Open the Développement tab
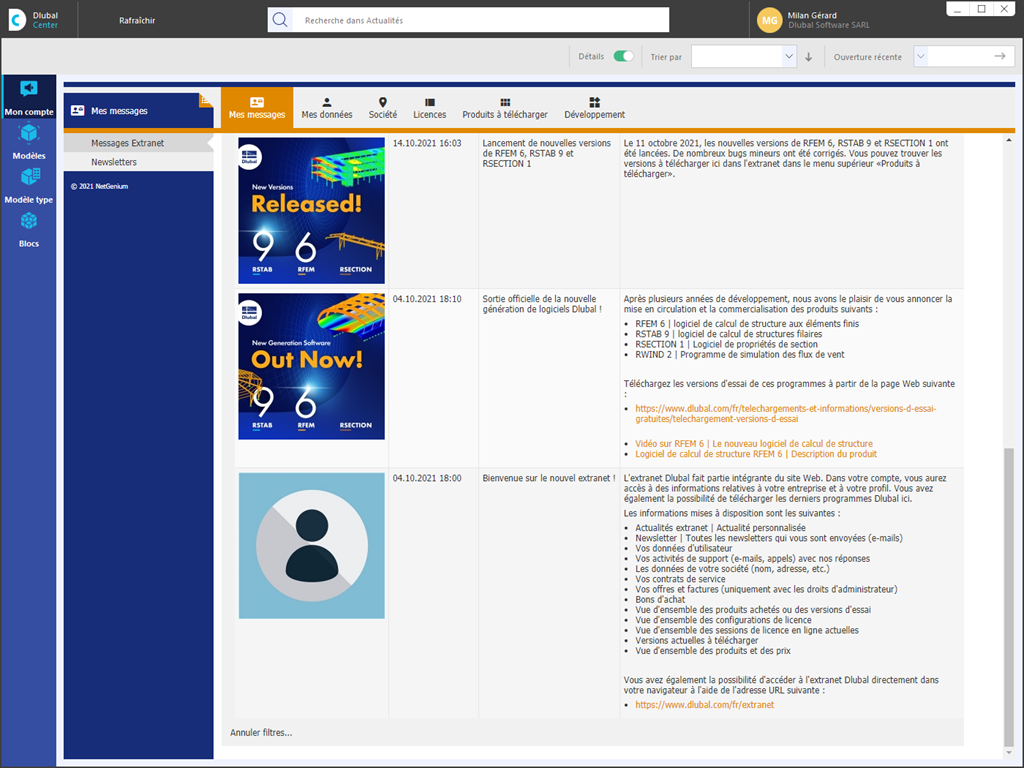The height and width of the screenshot is (768, 1024). click(x=594, y=108)
